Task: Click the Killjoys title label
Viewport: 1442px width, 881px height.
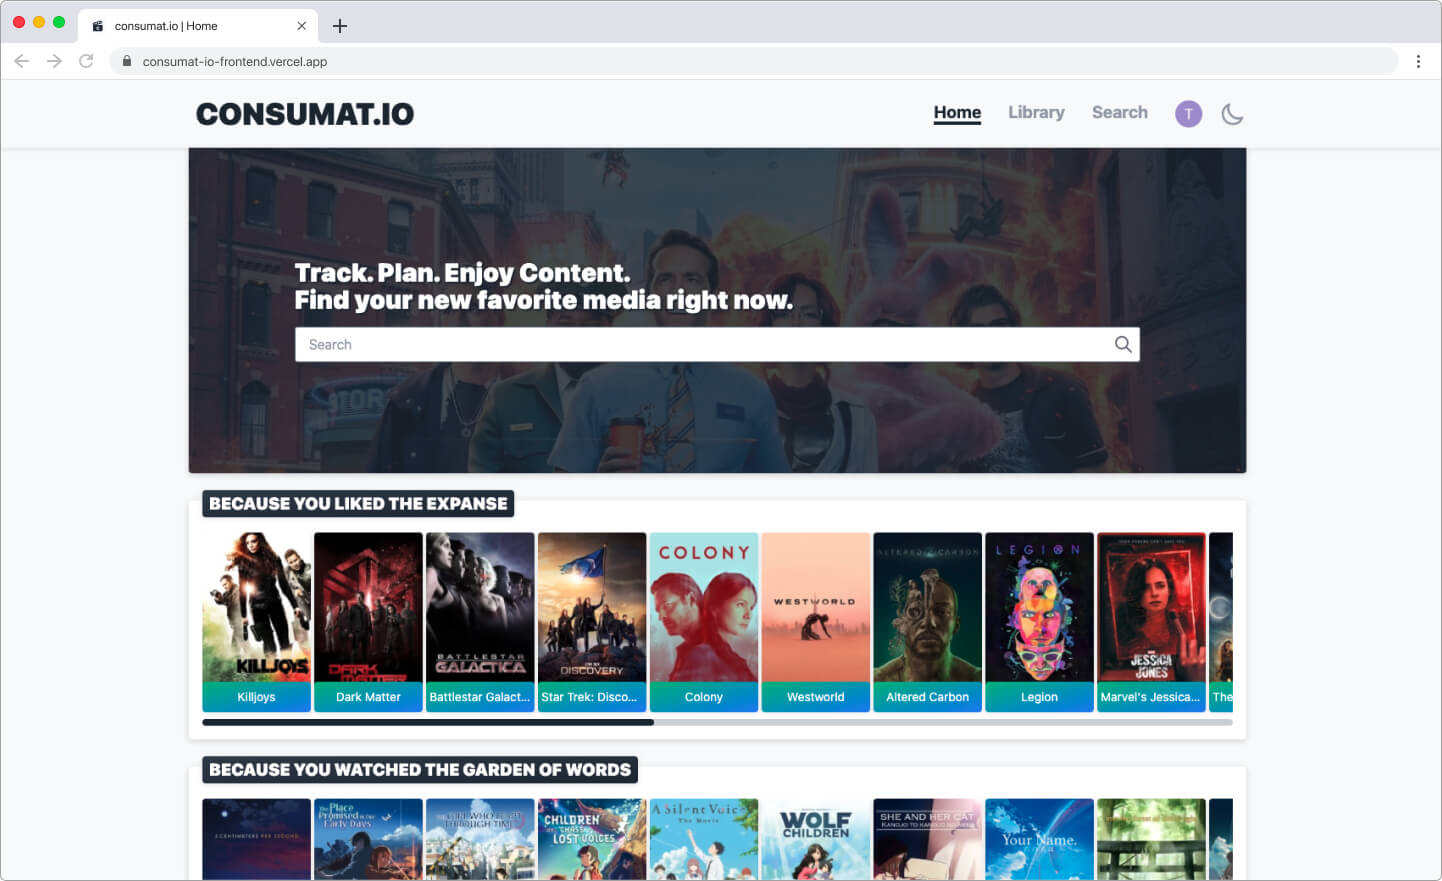Action: pos(256,697)
